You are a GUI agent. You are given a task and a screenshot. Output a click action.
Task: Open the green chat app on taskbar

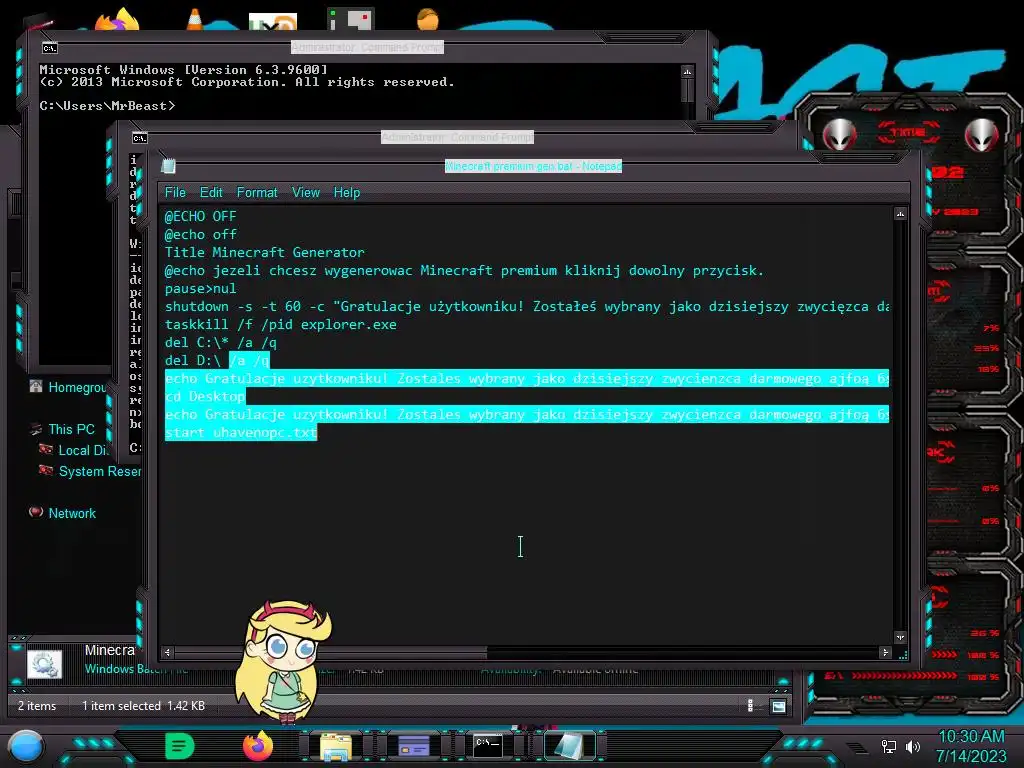[x=180, y=746]
